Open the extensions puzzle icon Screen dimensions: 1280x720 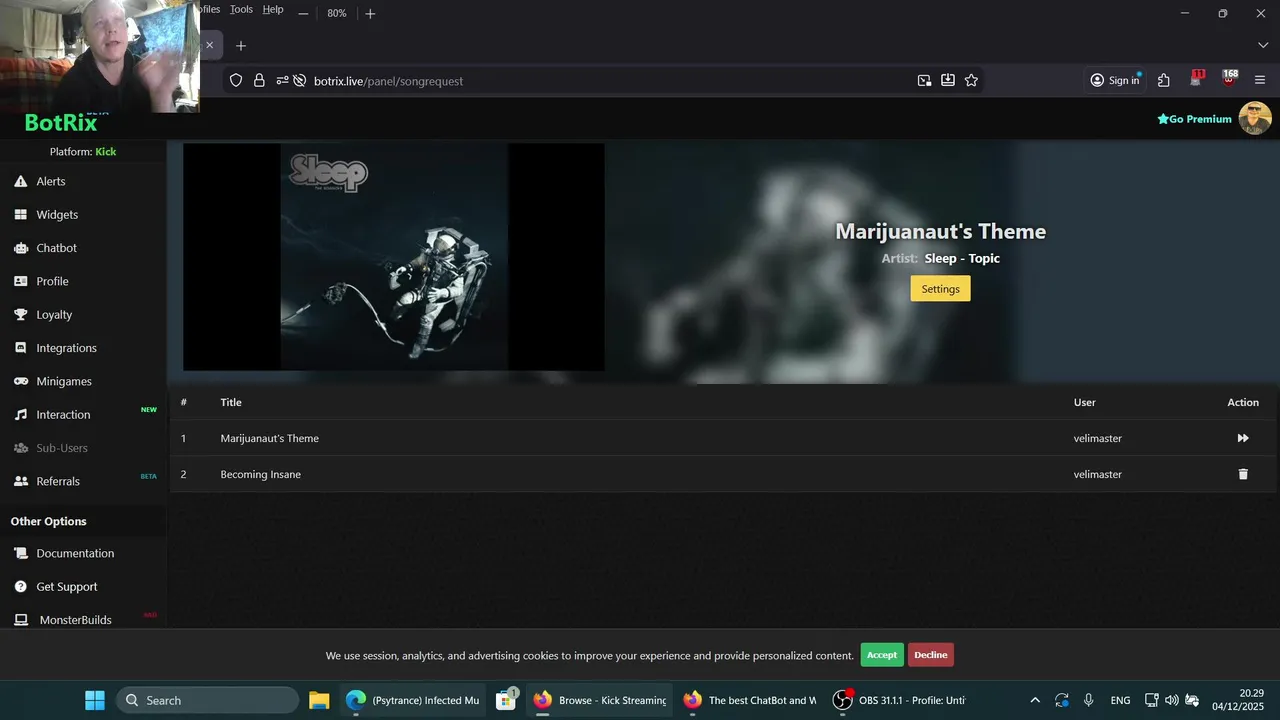[1164, 80]
